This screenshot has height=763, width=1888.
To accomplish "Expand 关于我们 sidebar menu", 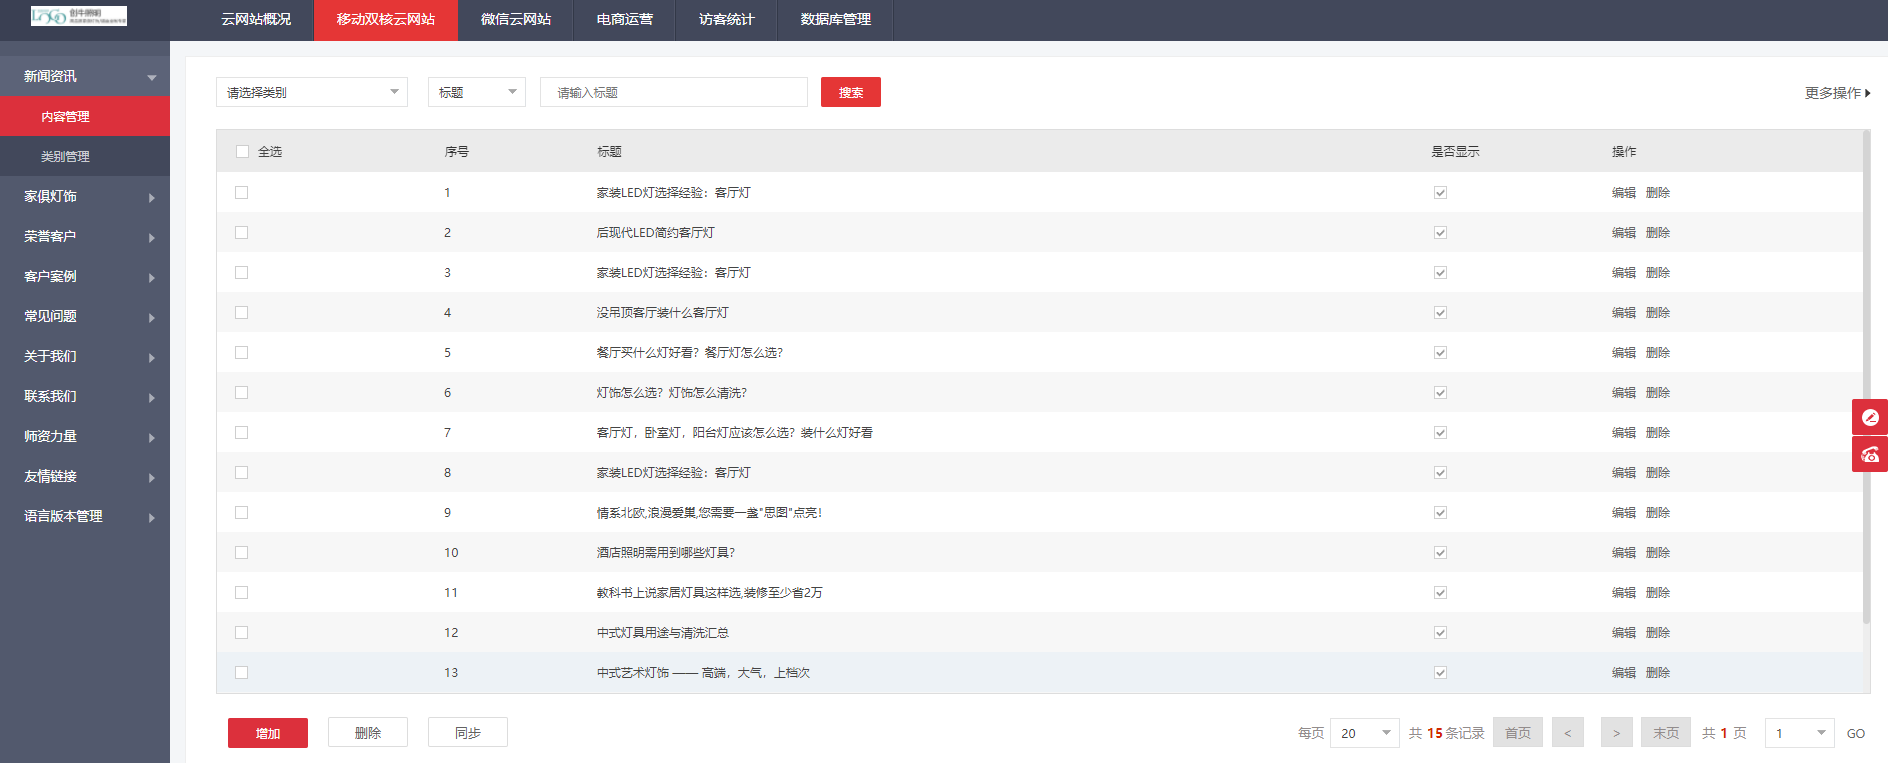I will (x=85, y=356).
